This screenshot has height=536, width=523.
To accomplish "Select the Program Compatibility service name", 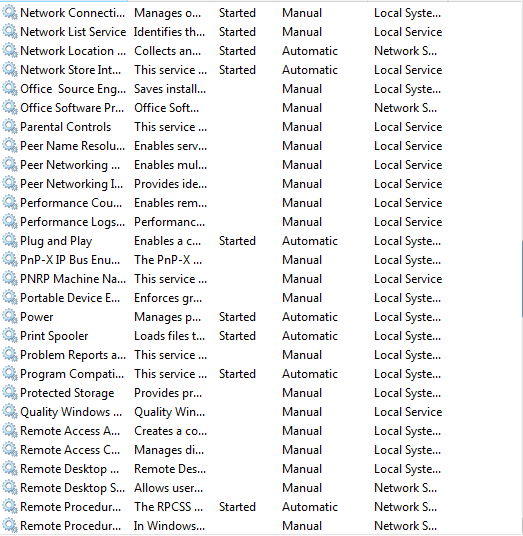I will [72, 374].
